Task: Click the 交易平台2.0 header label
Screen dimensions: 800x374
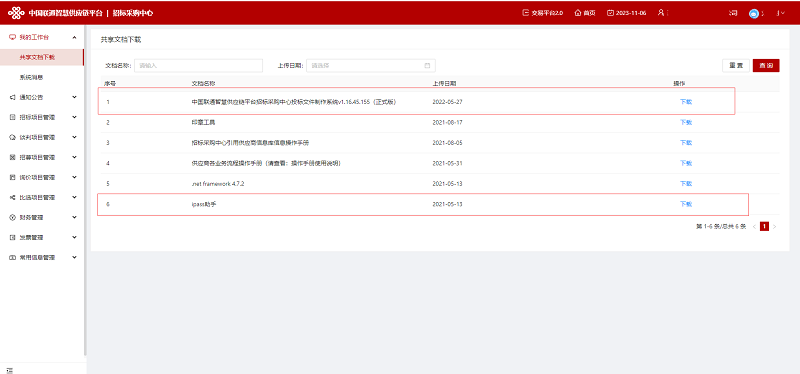Action: pos(547,13)
